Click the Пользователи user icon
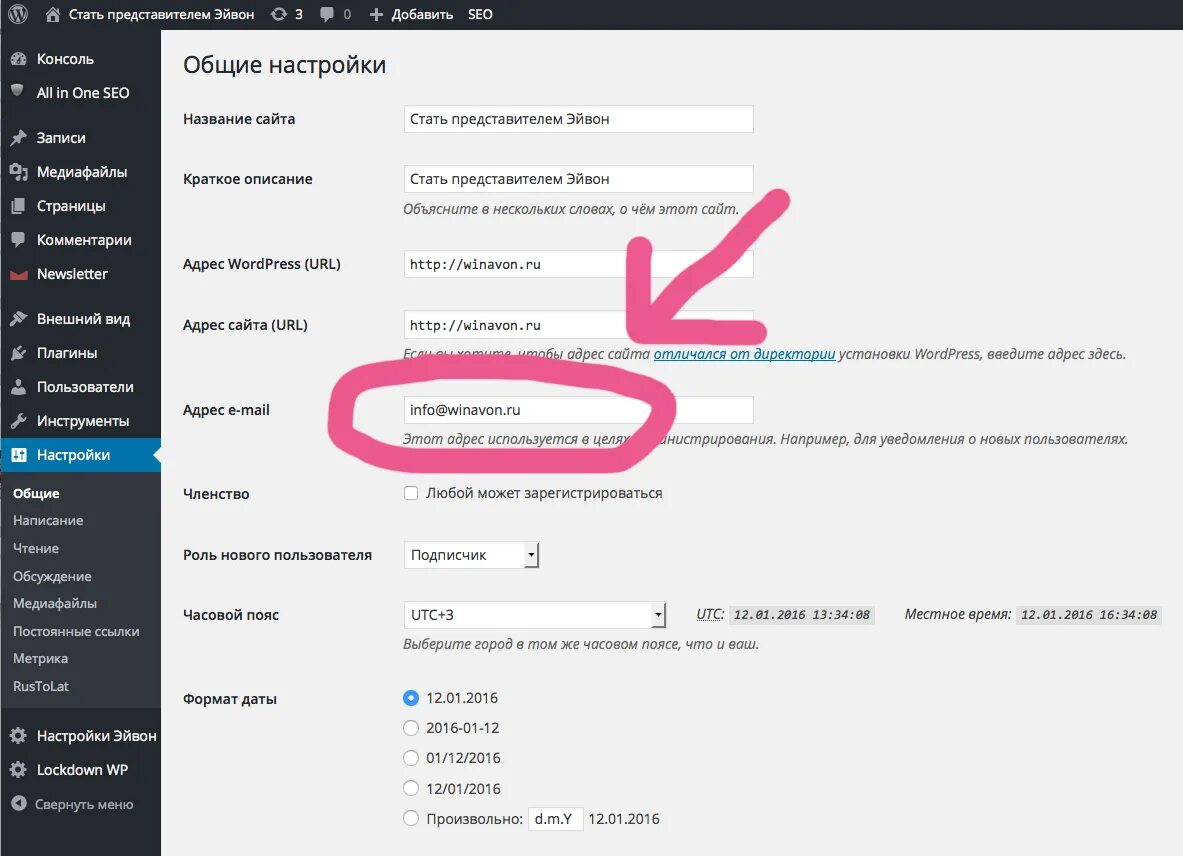The height and width of the screenshot is (856, 1183). [18, 387]
